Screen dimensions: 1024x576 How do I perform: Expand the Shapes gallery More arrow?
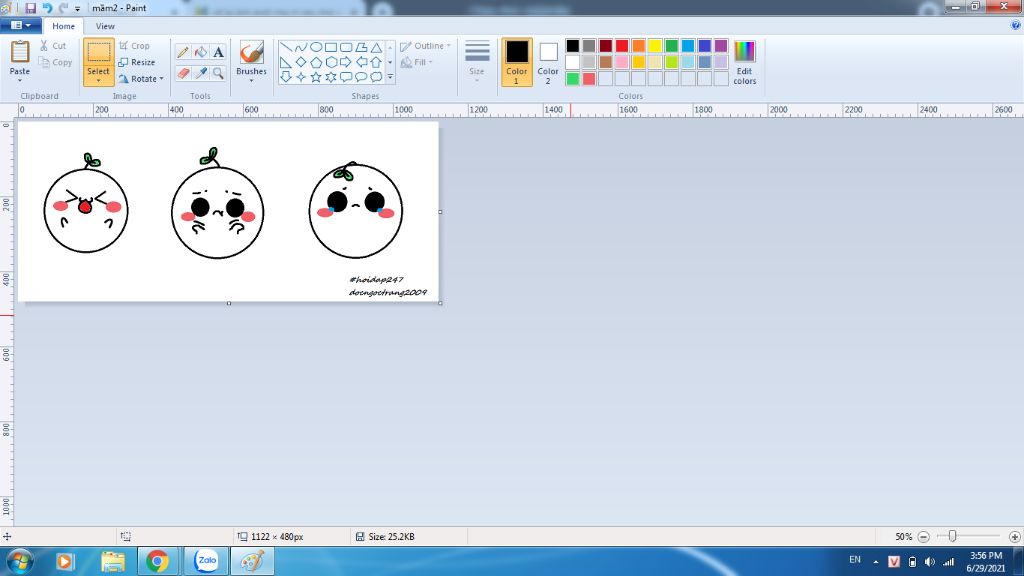[x=391, y=77]
